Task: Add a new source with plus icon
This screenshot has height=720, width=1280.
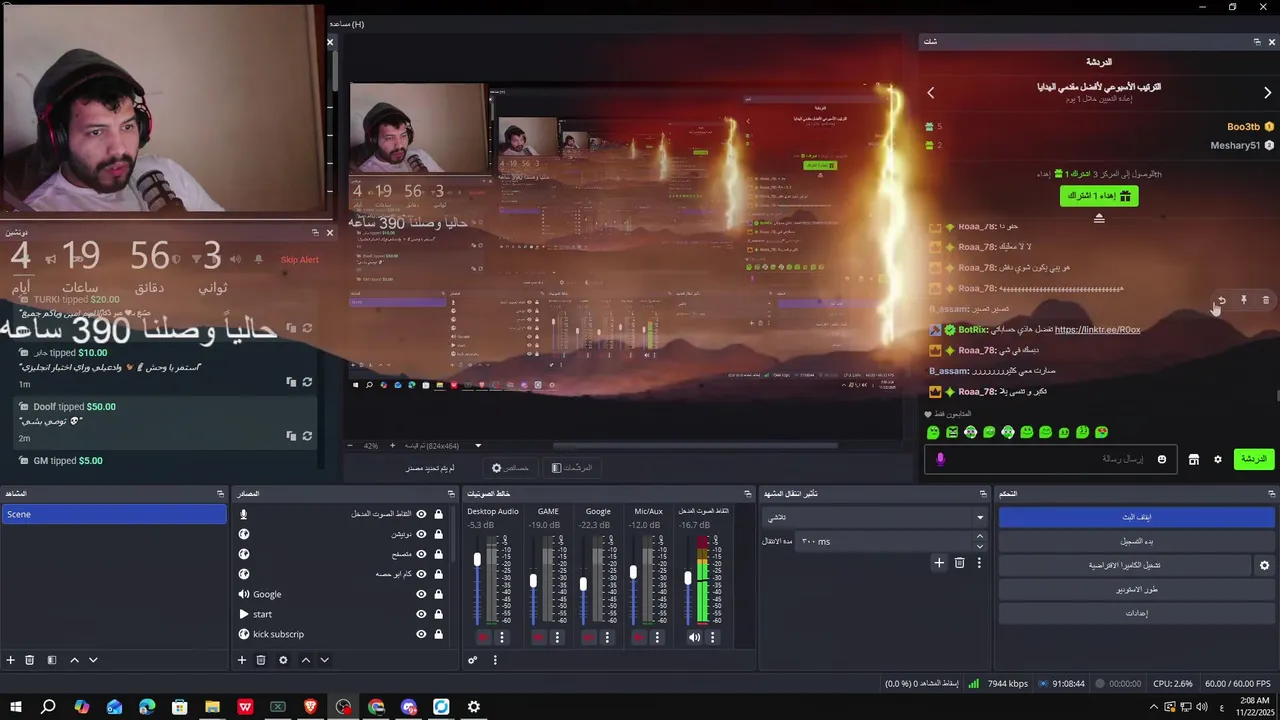Action: (241, 660)
